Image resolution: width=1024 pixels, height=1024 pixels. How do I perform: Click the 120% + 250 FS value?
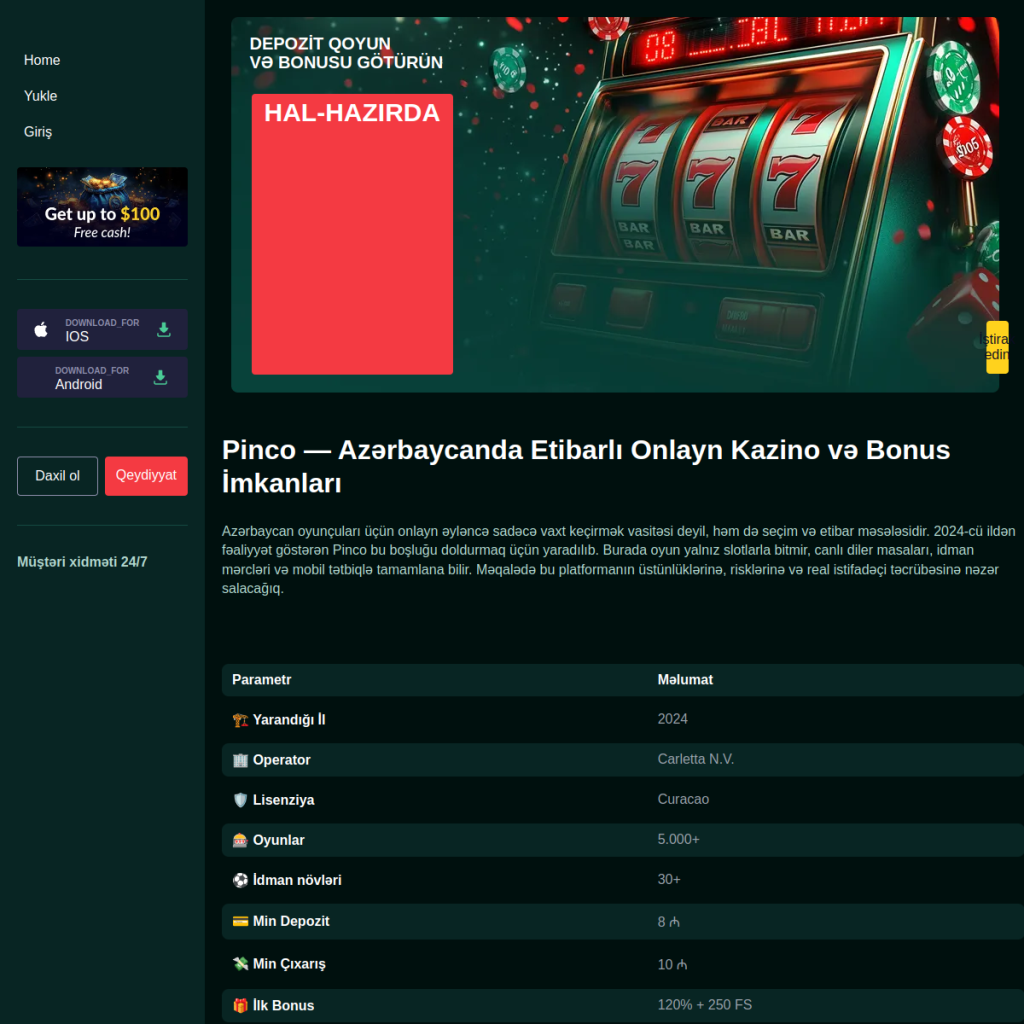tap(705, 1005)
